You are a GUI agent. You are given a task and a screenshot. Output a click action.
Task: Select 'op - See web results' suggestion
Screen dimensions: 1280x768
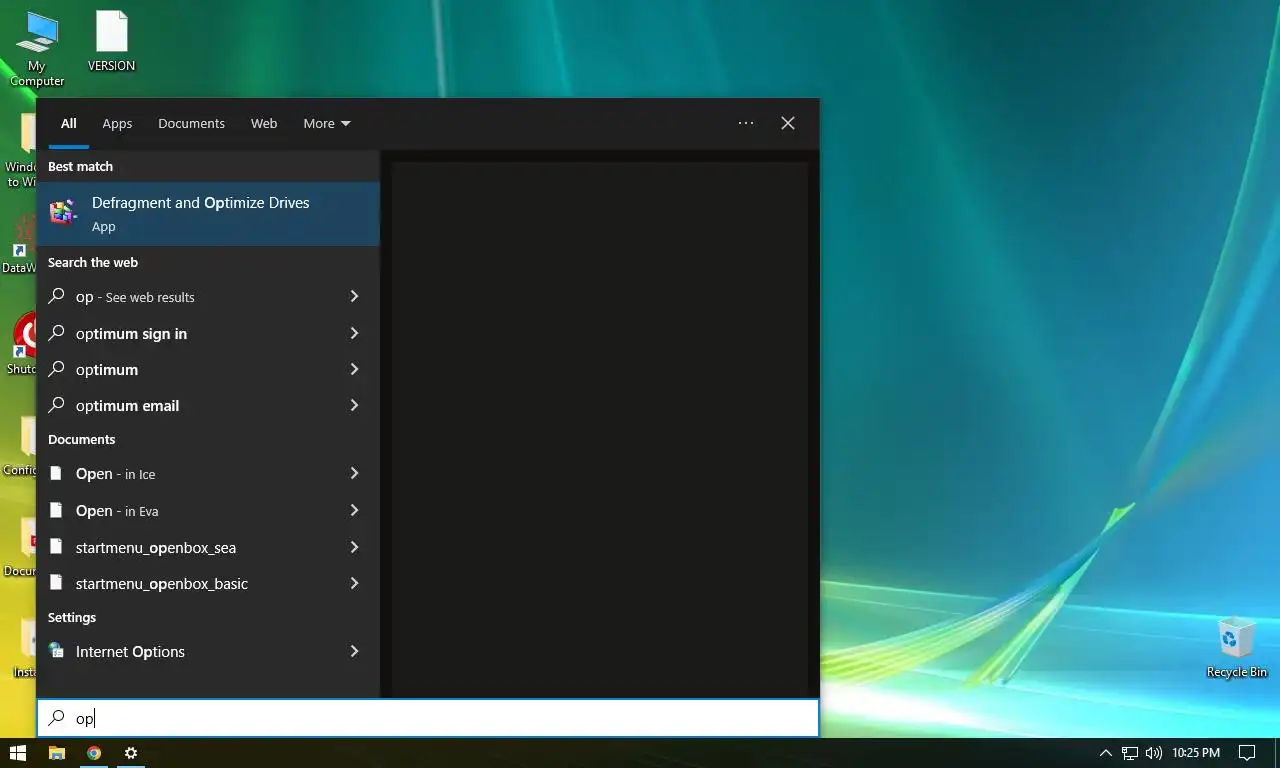[x=208, y=296]
